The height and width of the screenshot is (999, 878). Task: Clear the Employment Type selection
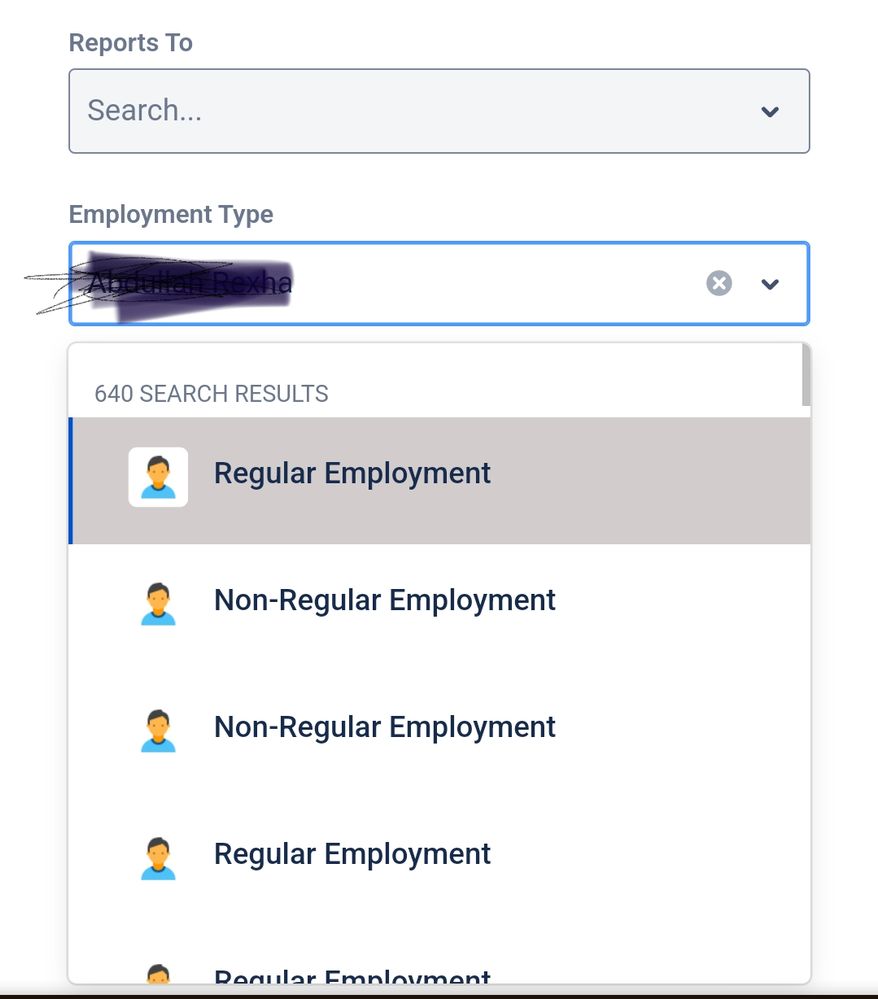pos(719,283)
